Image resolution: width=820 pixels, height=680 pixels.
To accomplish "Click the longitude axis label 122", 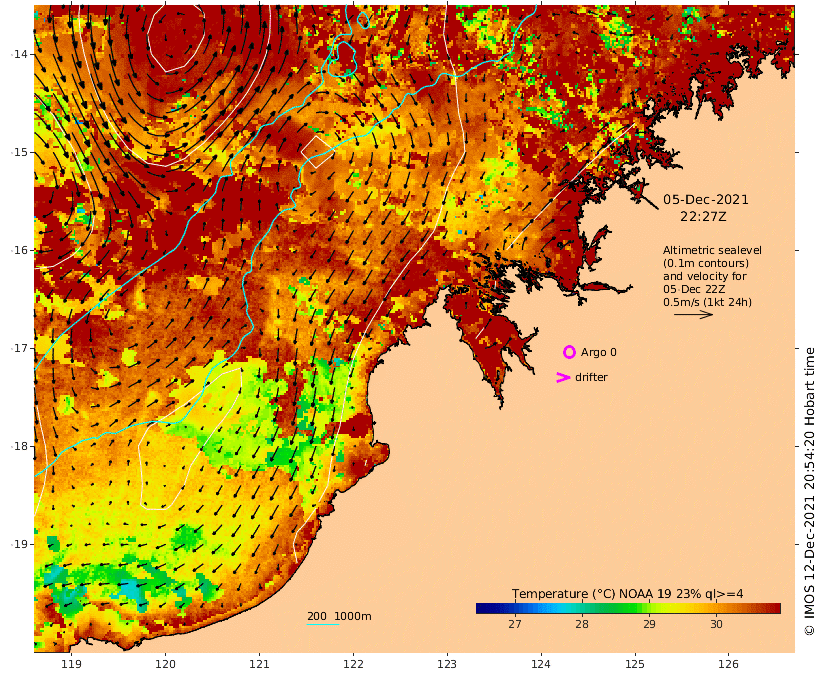I will pos(353,664).
